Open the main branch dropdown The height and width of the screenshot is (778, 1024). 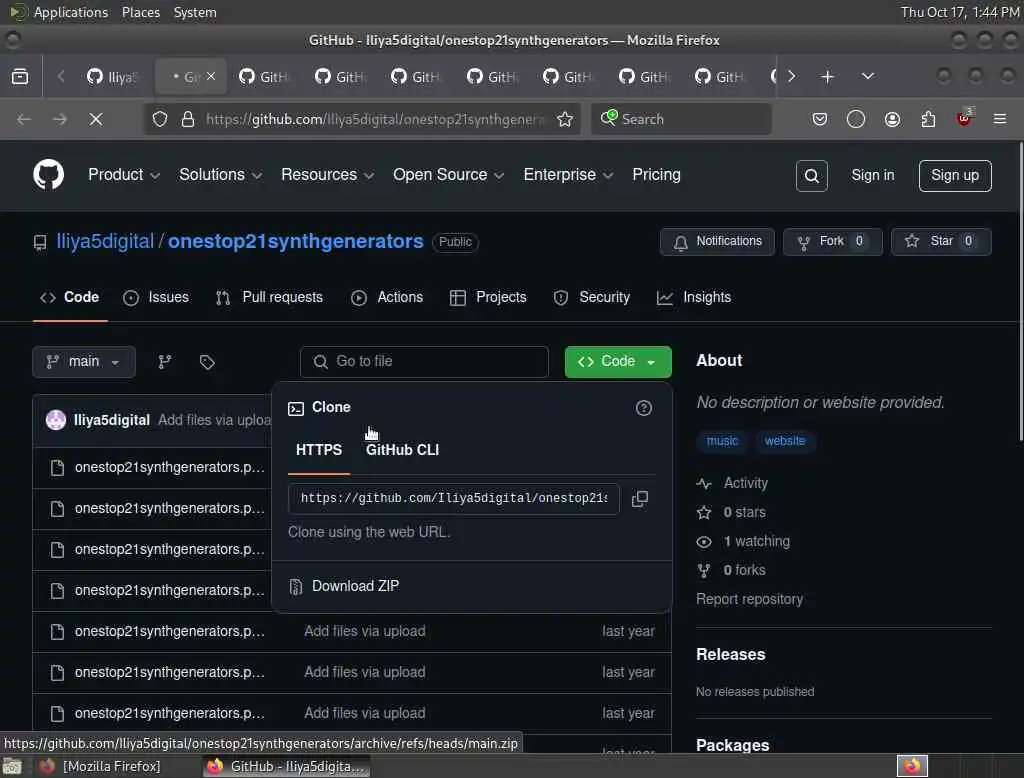click(84, 362)
